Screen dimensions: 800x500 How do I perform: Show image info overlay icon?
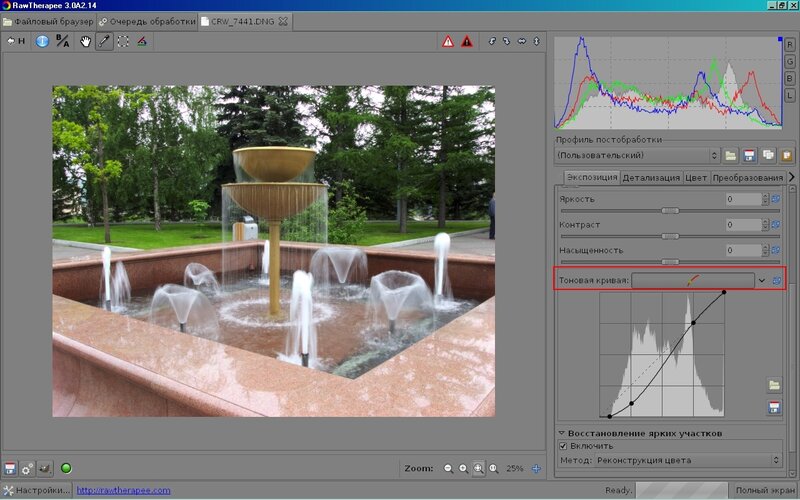pos(42,41)
